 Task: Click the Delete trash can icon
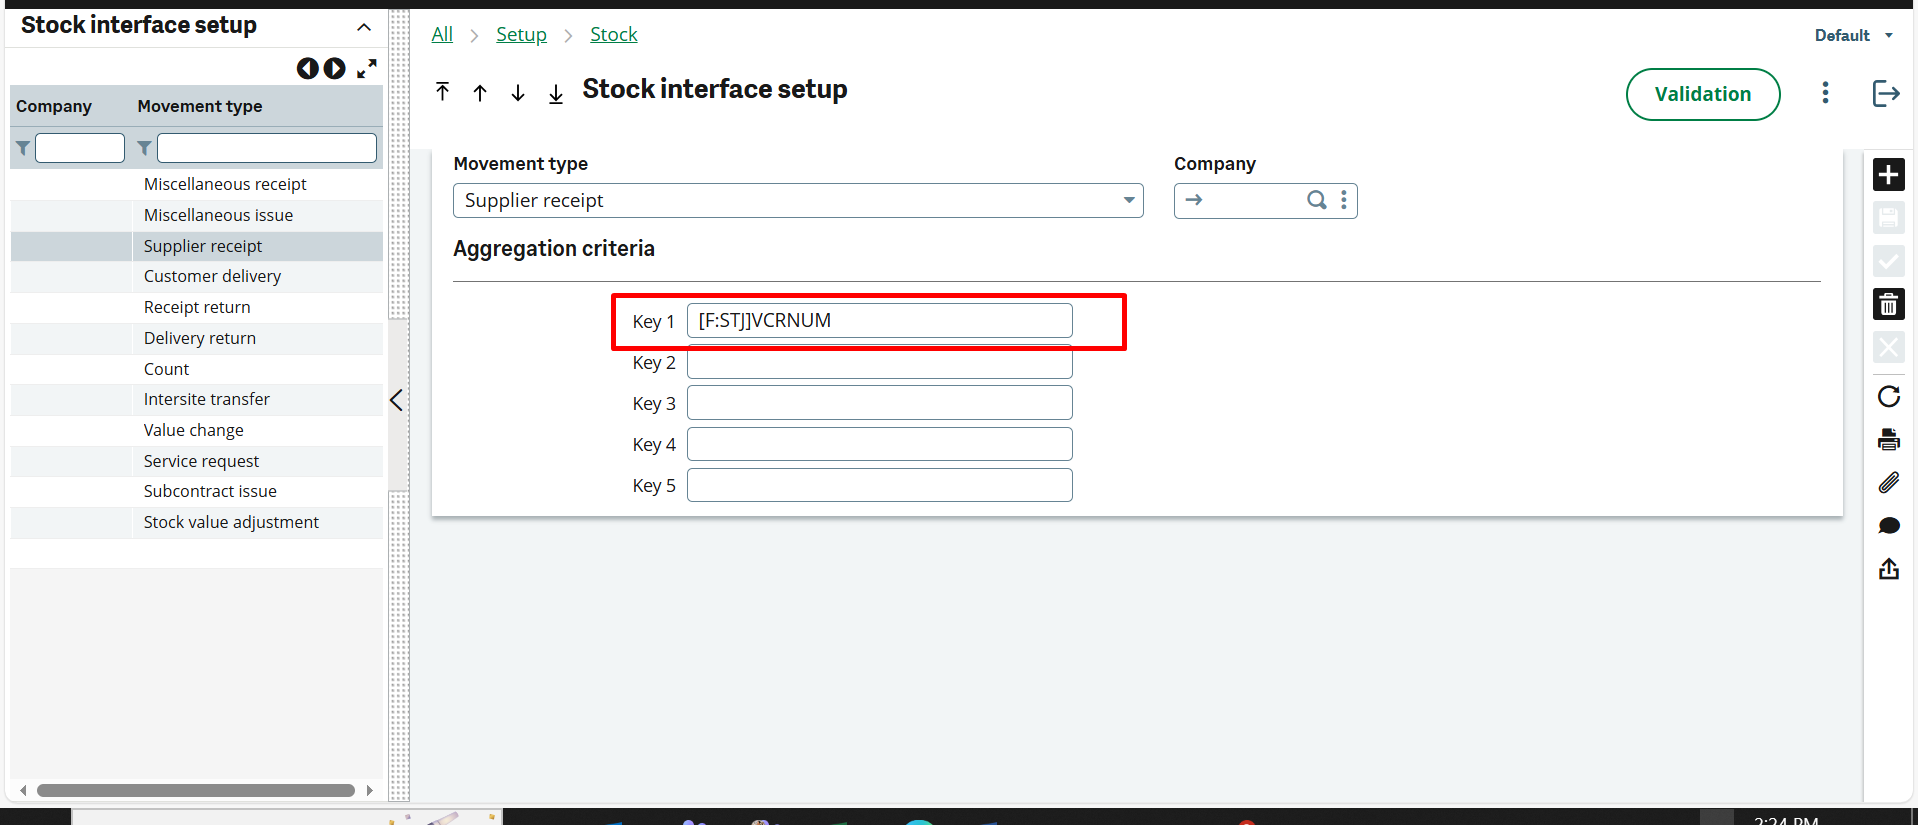pos(1888,304)
